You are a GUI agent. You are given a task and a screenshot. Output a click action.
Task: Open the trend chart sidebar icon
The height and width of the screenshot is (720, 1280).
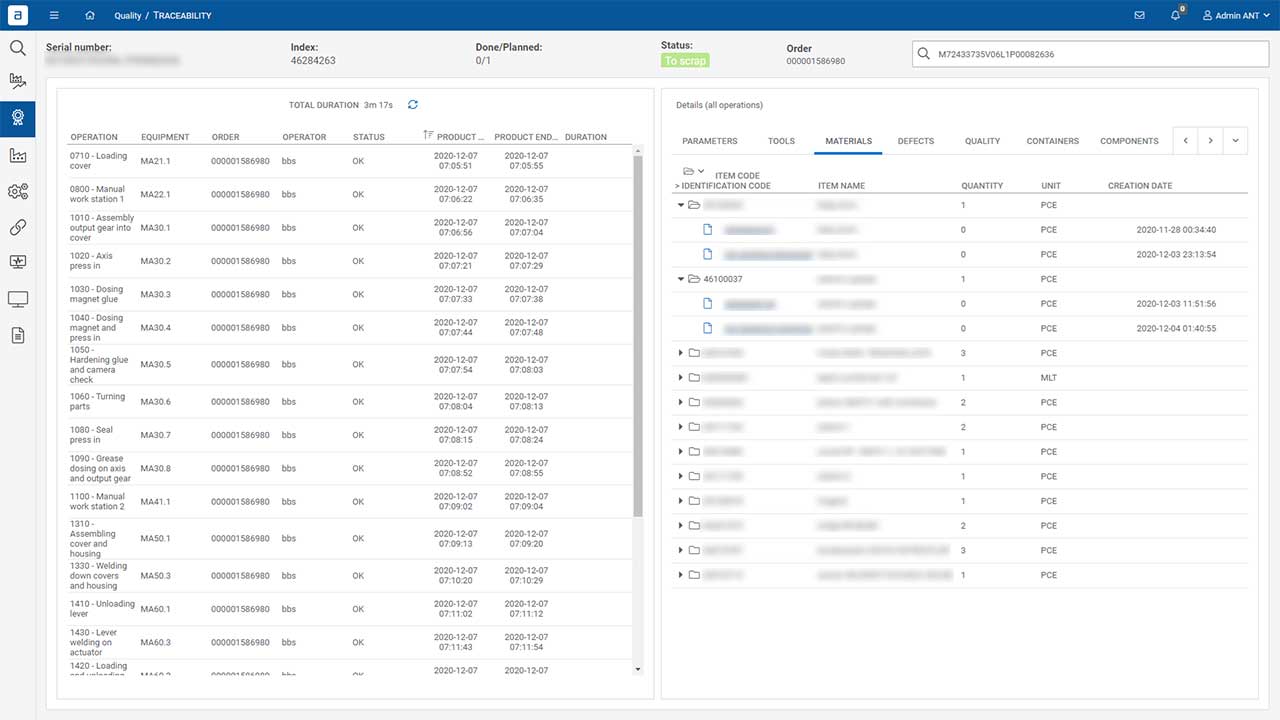pyautogui.click(x=17, y=82)
